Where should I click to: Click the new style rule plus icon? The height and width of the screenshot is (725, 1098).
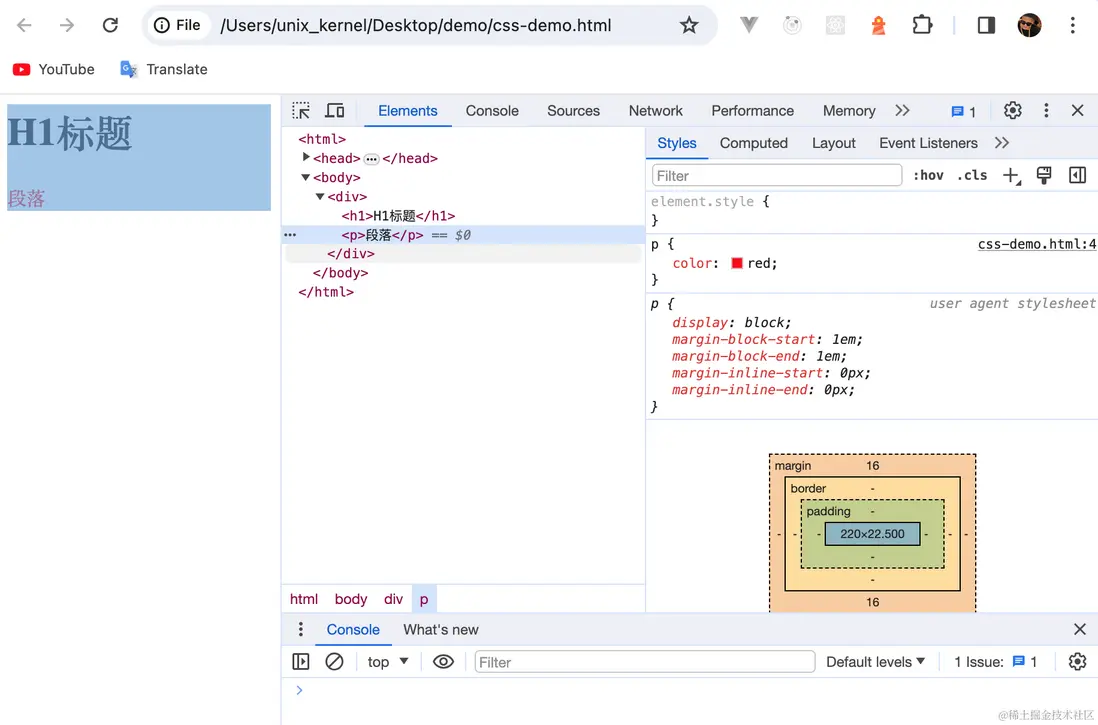[1011, 176]
